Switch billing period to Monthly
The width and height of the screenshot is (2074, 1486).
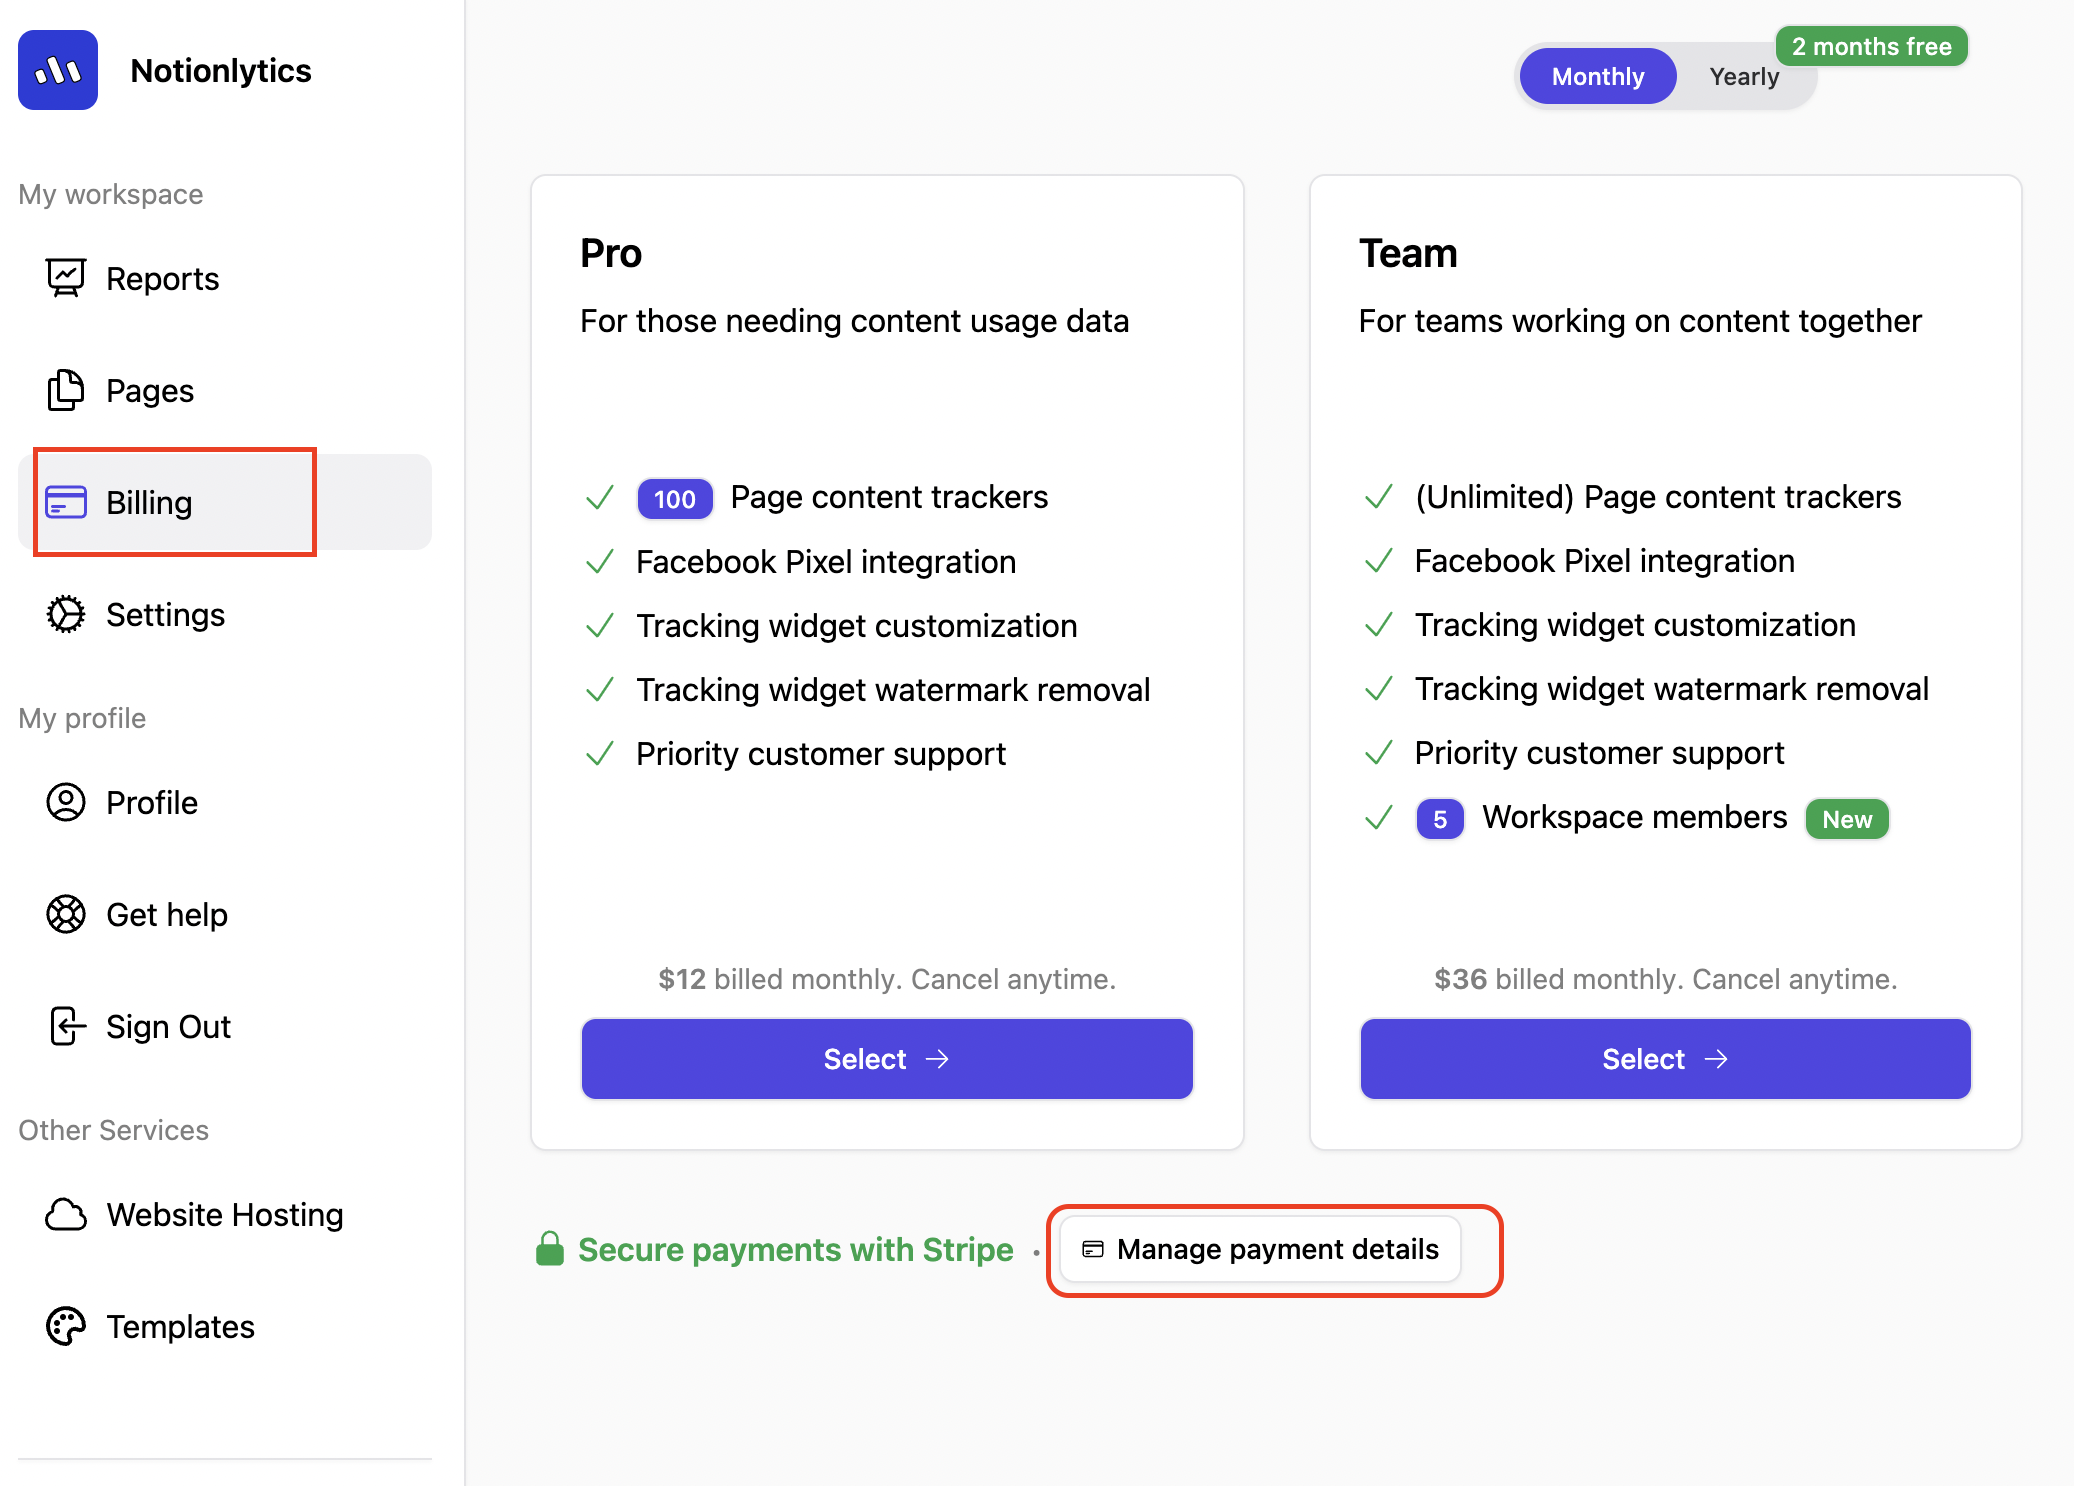[1597, 76]
